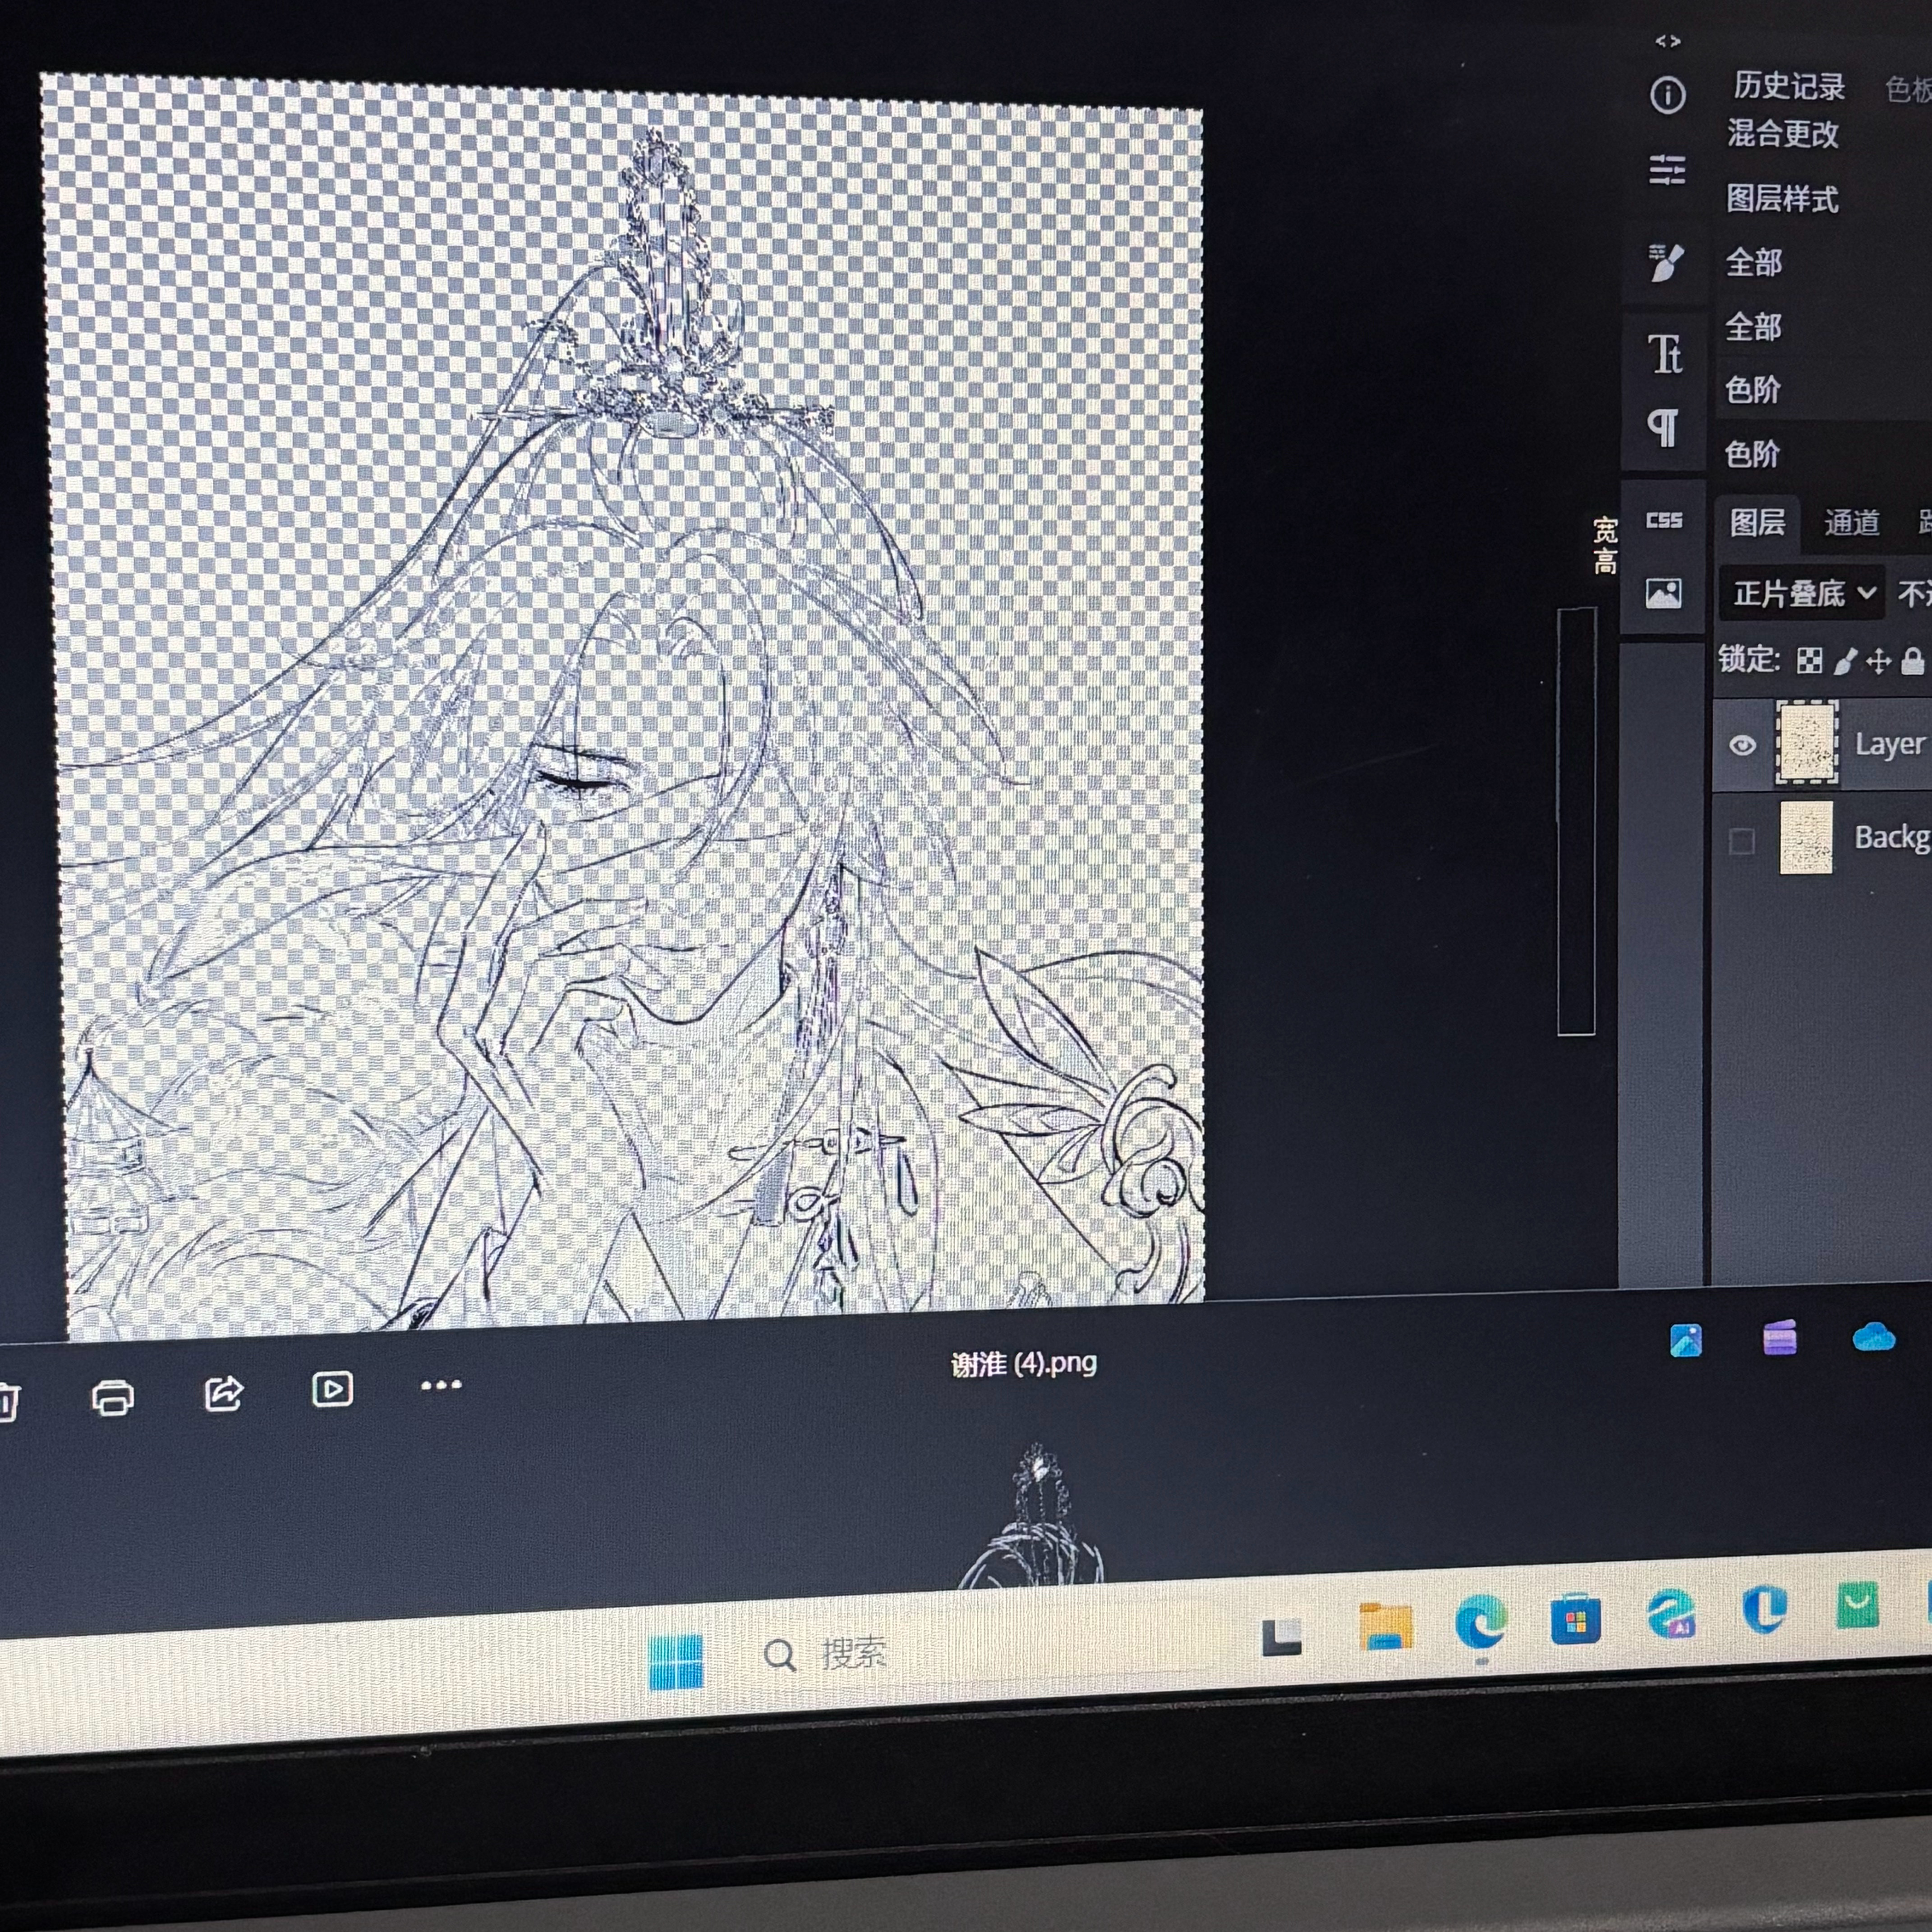The image size is (1932, 1932).
Task: Click the Layer name in layers panel
Action: click(1890, 744)
